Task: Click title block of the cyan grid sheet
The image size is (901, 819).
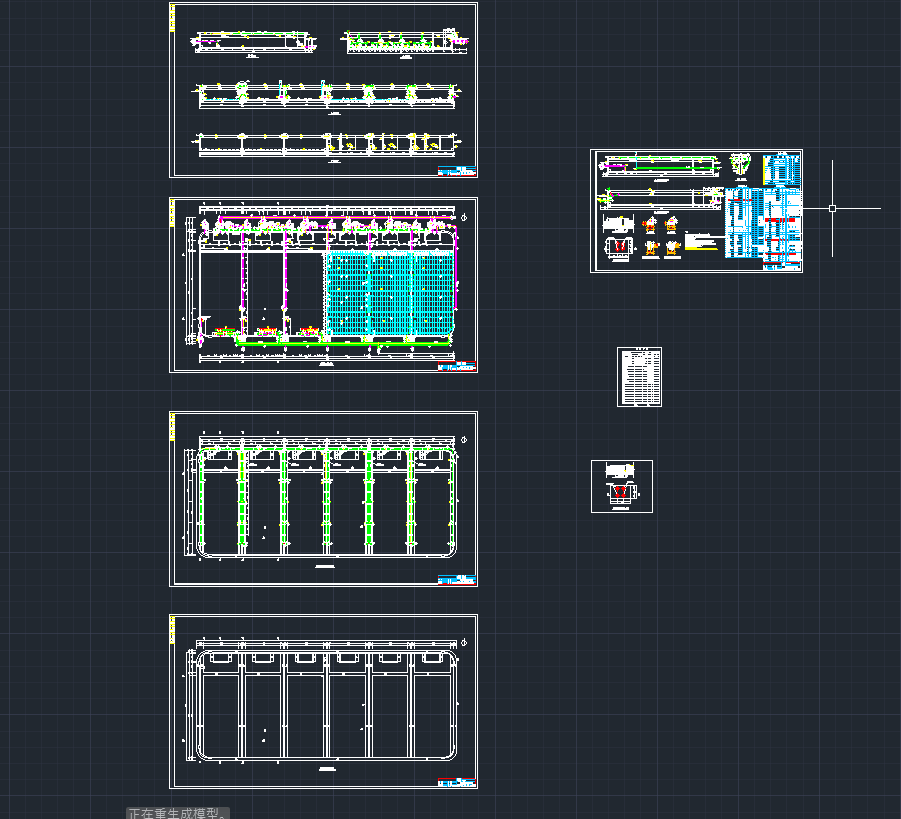Action: [x=457, y=366]
